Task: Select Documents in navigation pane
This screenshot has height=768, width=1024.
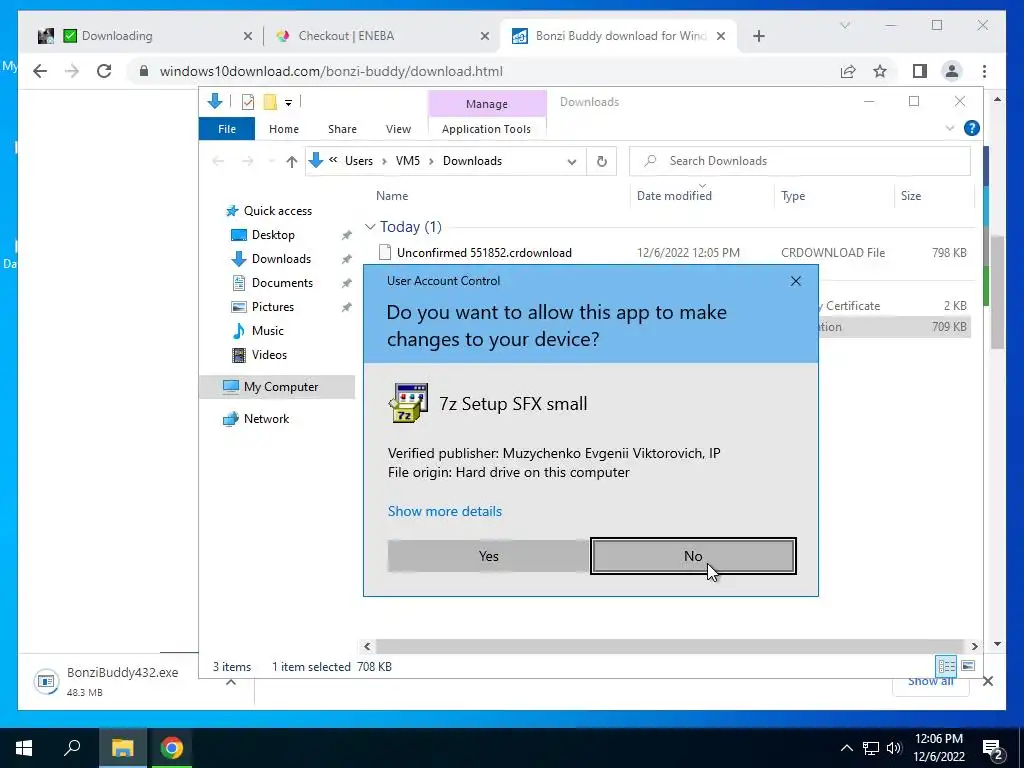Action: (282, 283)
